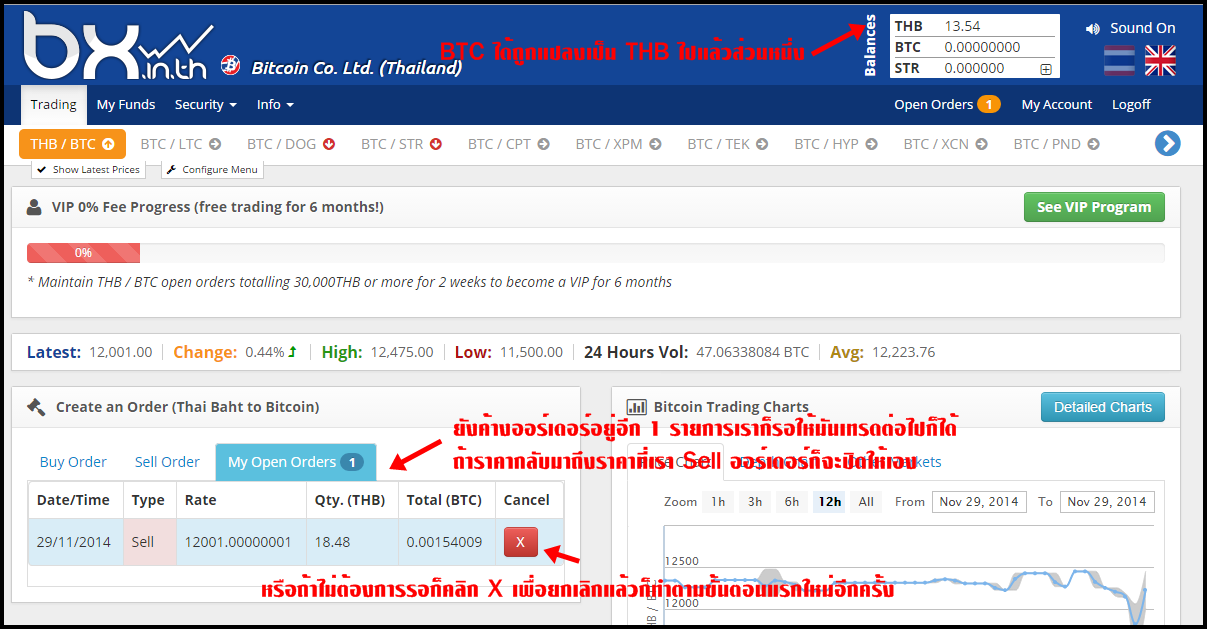The width and height of the screenshot is (1207, 629).
Task: Open My Funds page
Action: [x=126, y=104]
